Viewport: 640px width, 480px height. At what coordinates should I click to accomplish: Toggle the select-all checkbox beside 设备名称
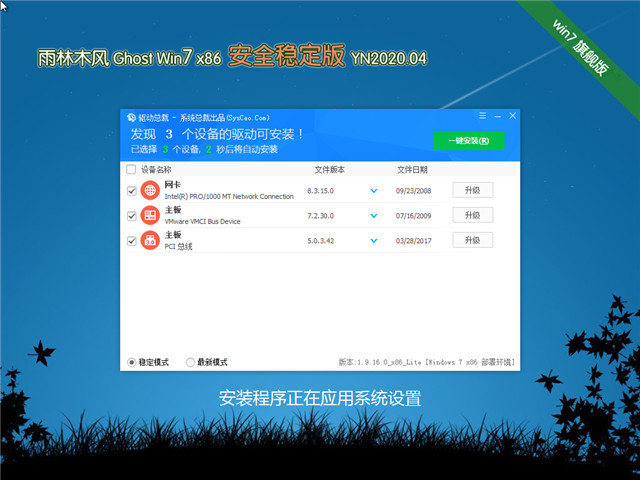[x=132, y=169]
